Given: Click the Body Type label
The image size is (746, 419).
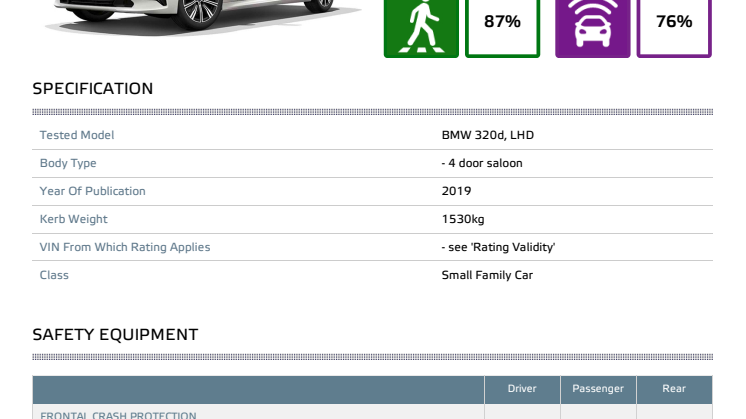Looking at the screenshot, I should [68, 163].
